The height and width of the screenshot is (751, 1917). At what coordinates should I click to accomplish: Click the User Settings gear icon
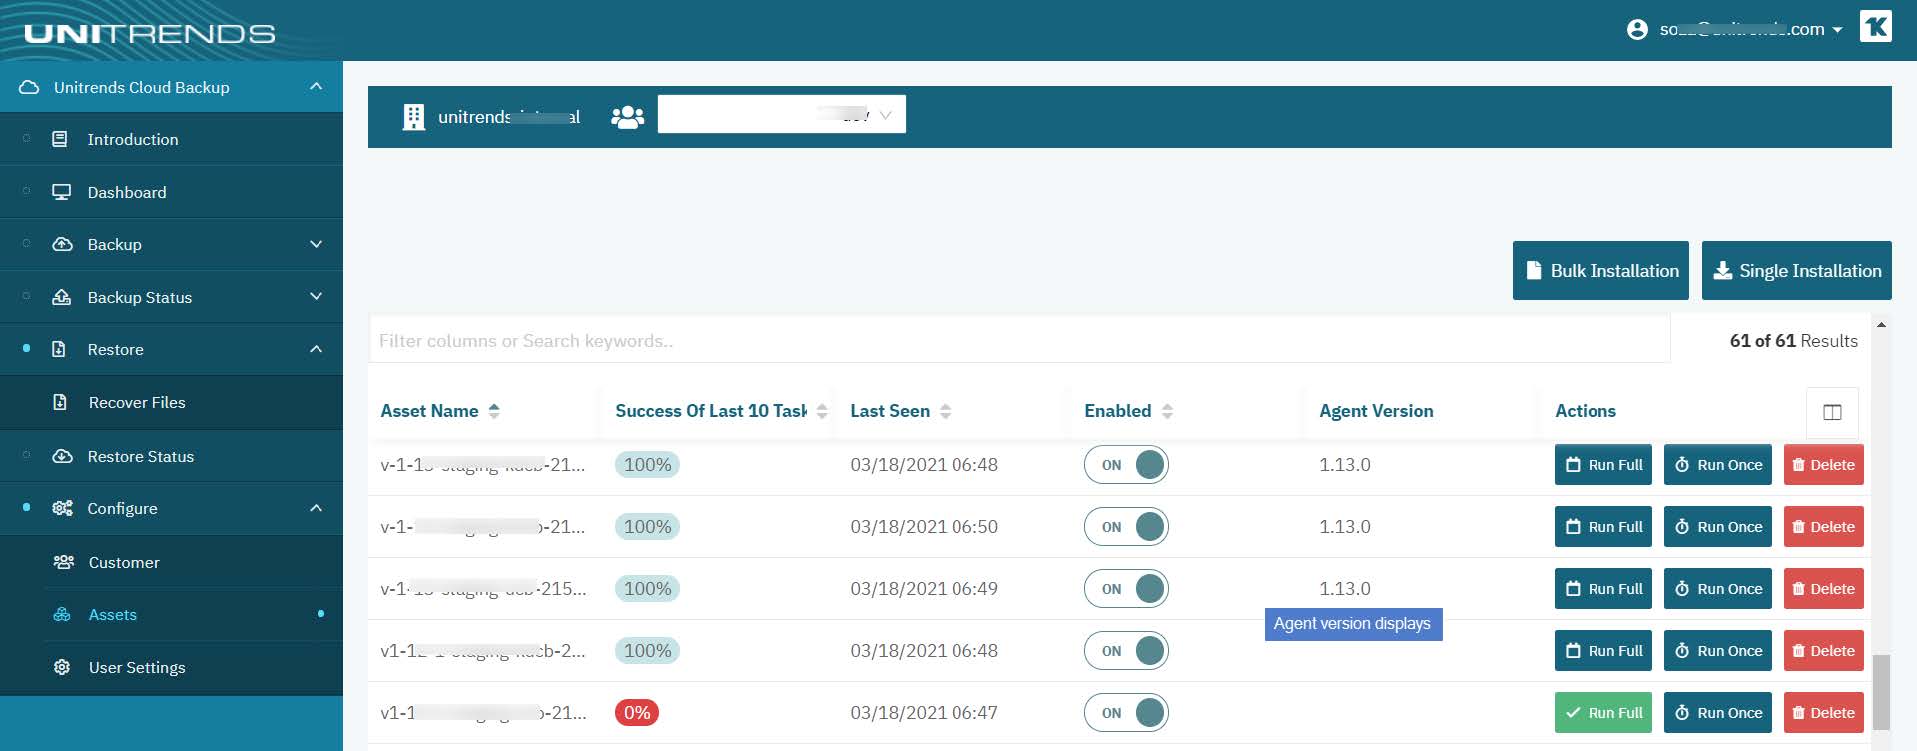coord(62,667)
